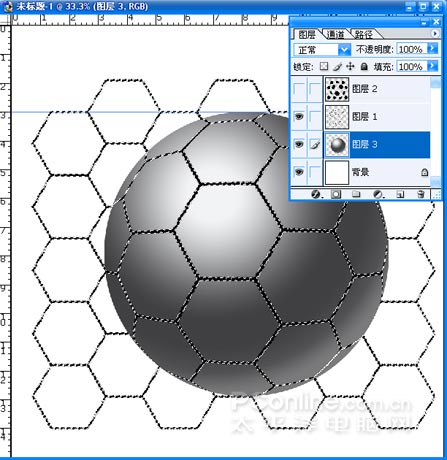Open the layers panel flyout menu
Screen dimensions: 447x460
tap(435, 34)
